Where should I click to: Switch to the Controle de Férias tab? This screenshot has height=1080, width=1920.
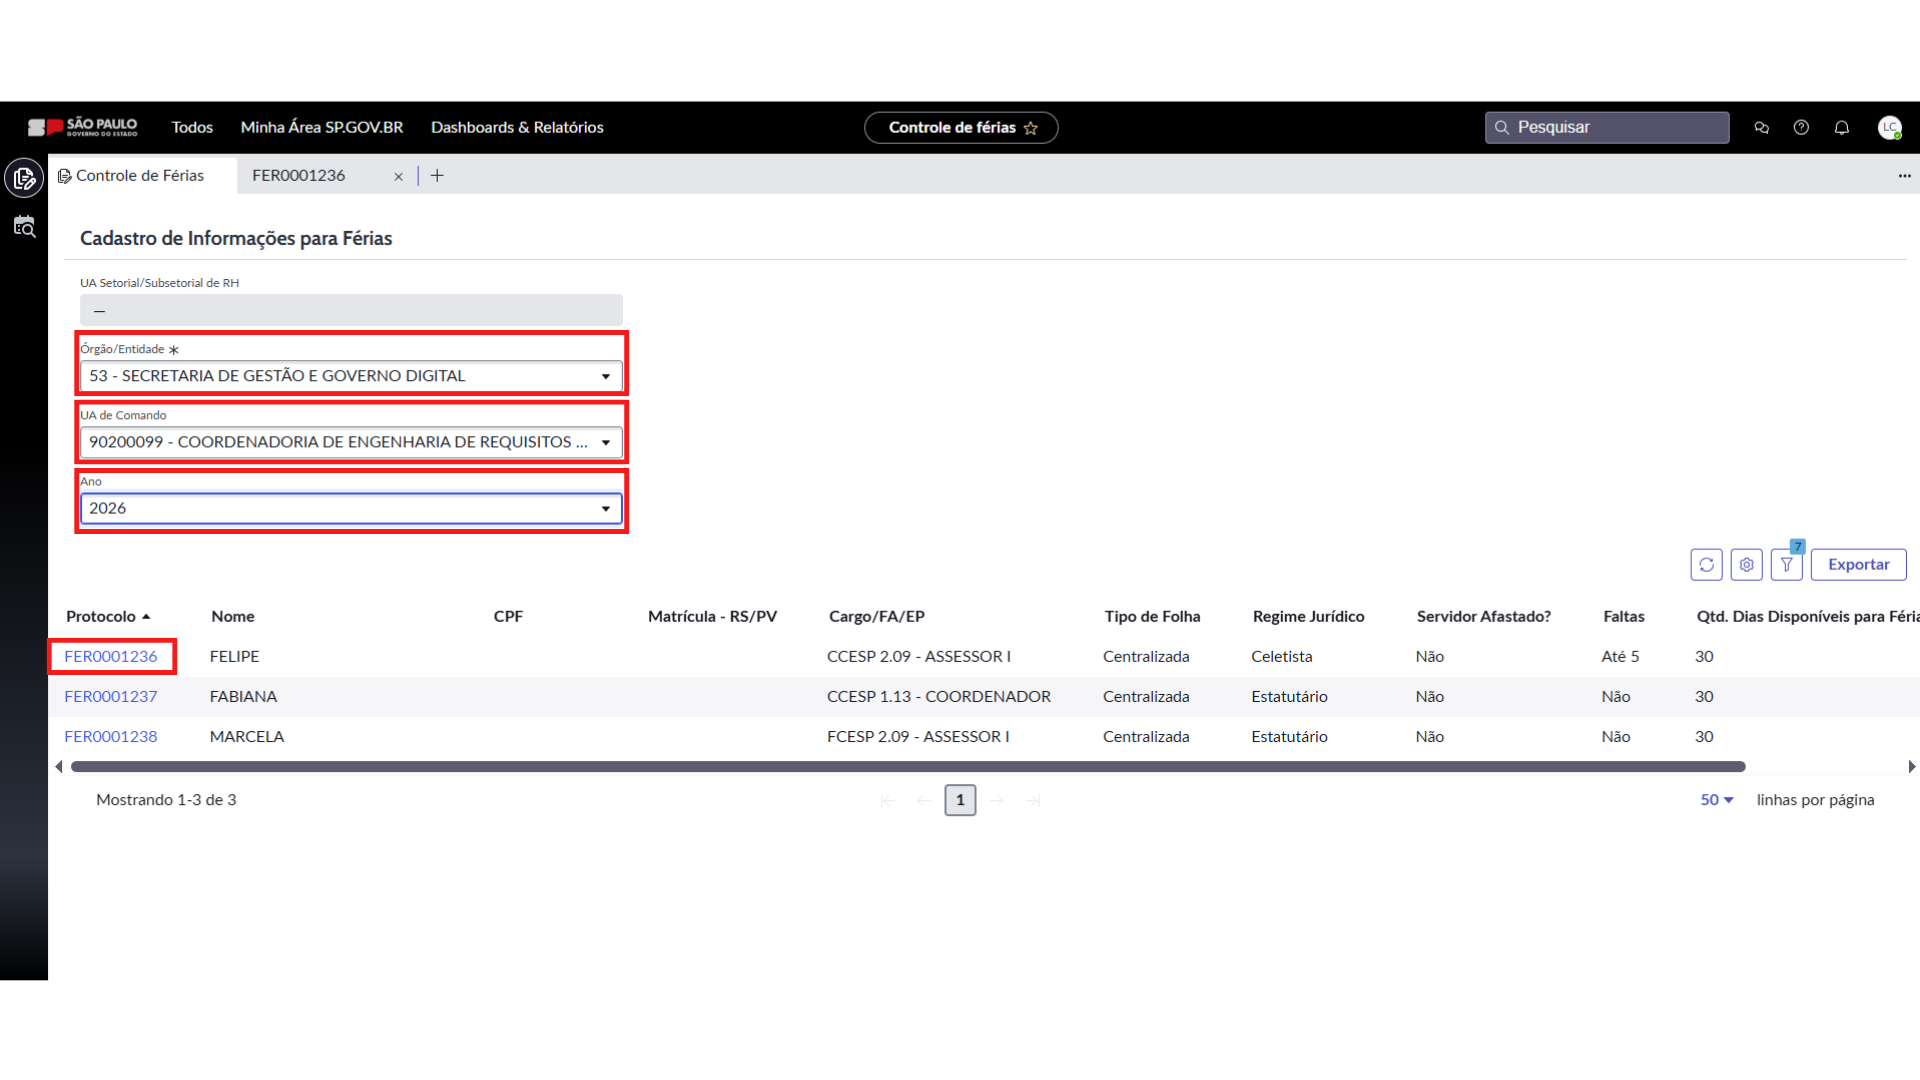[140, 176]
